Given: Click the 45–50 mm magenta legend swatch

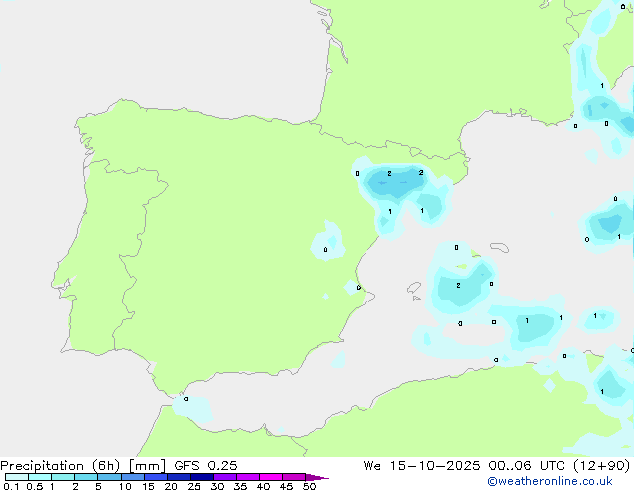Looking at the screenshot, I should (294, 477).
